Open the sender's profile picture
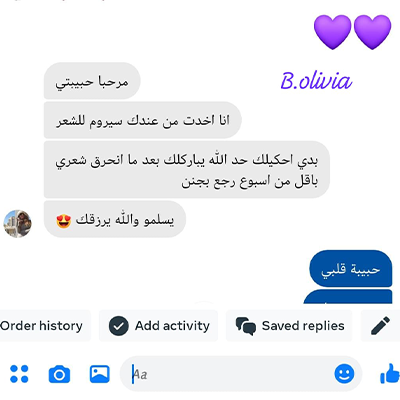The height and width of the screenshot is (400, 400). [17, 223]
